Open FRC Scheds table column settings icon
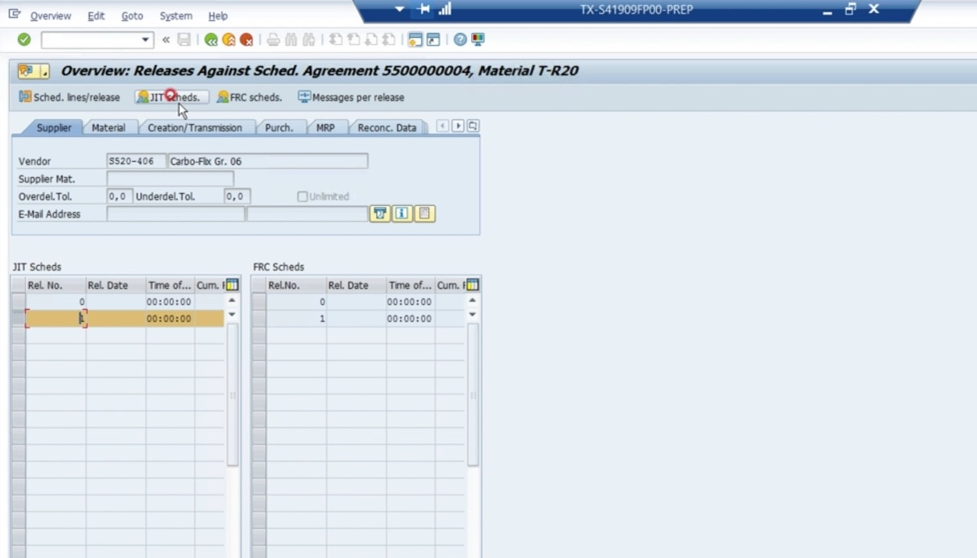Image resolution: width=977 pixels, height=558 pixels. (x=472, y=285)
